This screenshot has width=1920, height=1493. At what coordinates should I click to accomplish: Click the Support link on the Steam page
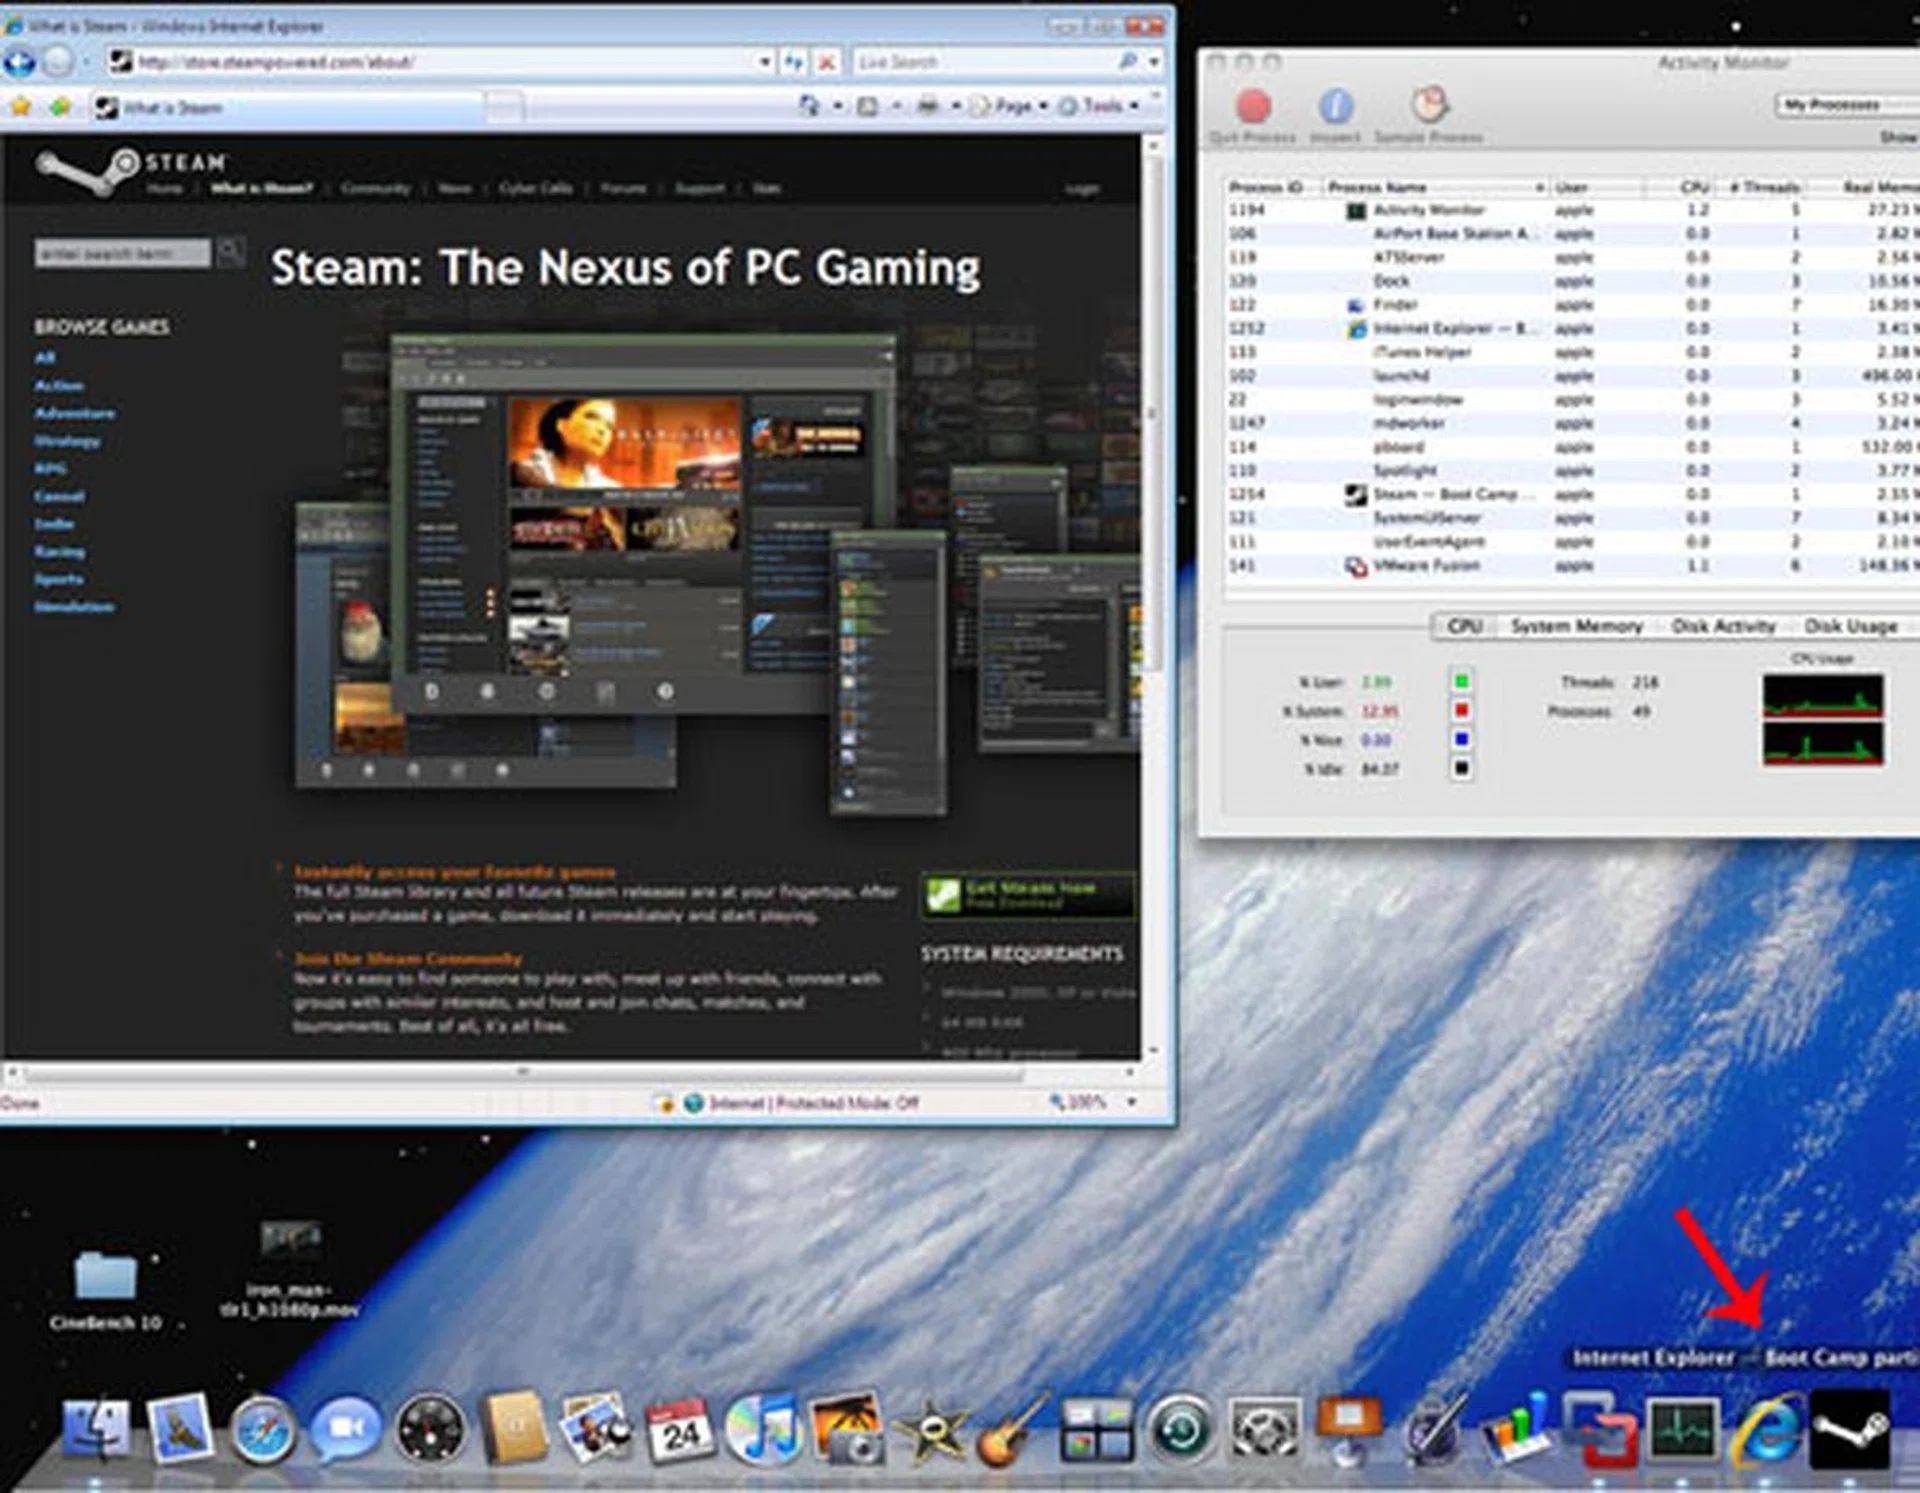point(700,188)
